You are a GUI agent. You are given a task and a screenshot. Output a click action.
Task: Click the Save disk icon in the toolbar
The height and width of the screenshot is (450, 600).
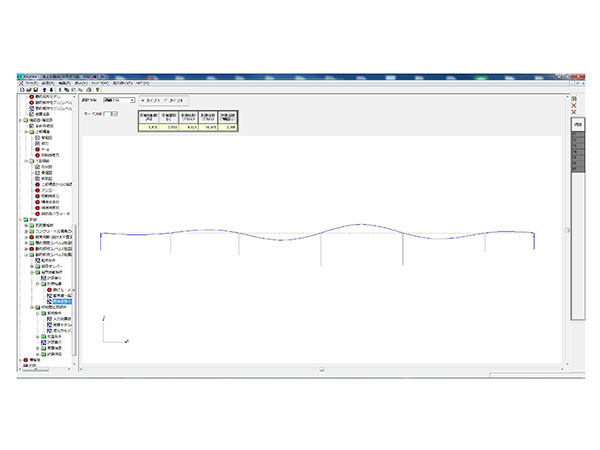[x=33, y=90]
